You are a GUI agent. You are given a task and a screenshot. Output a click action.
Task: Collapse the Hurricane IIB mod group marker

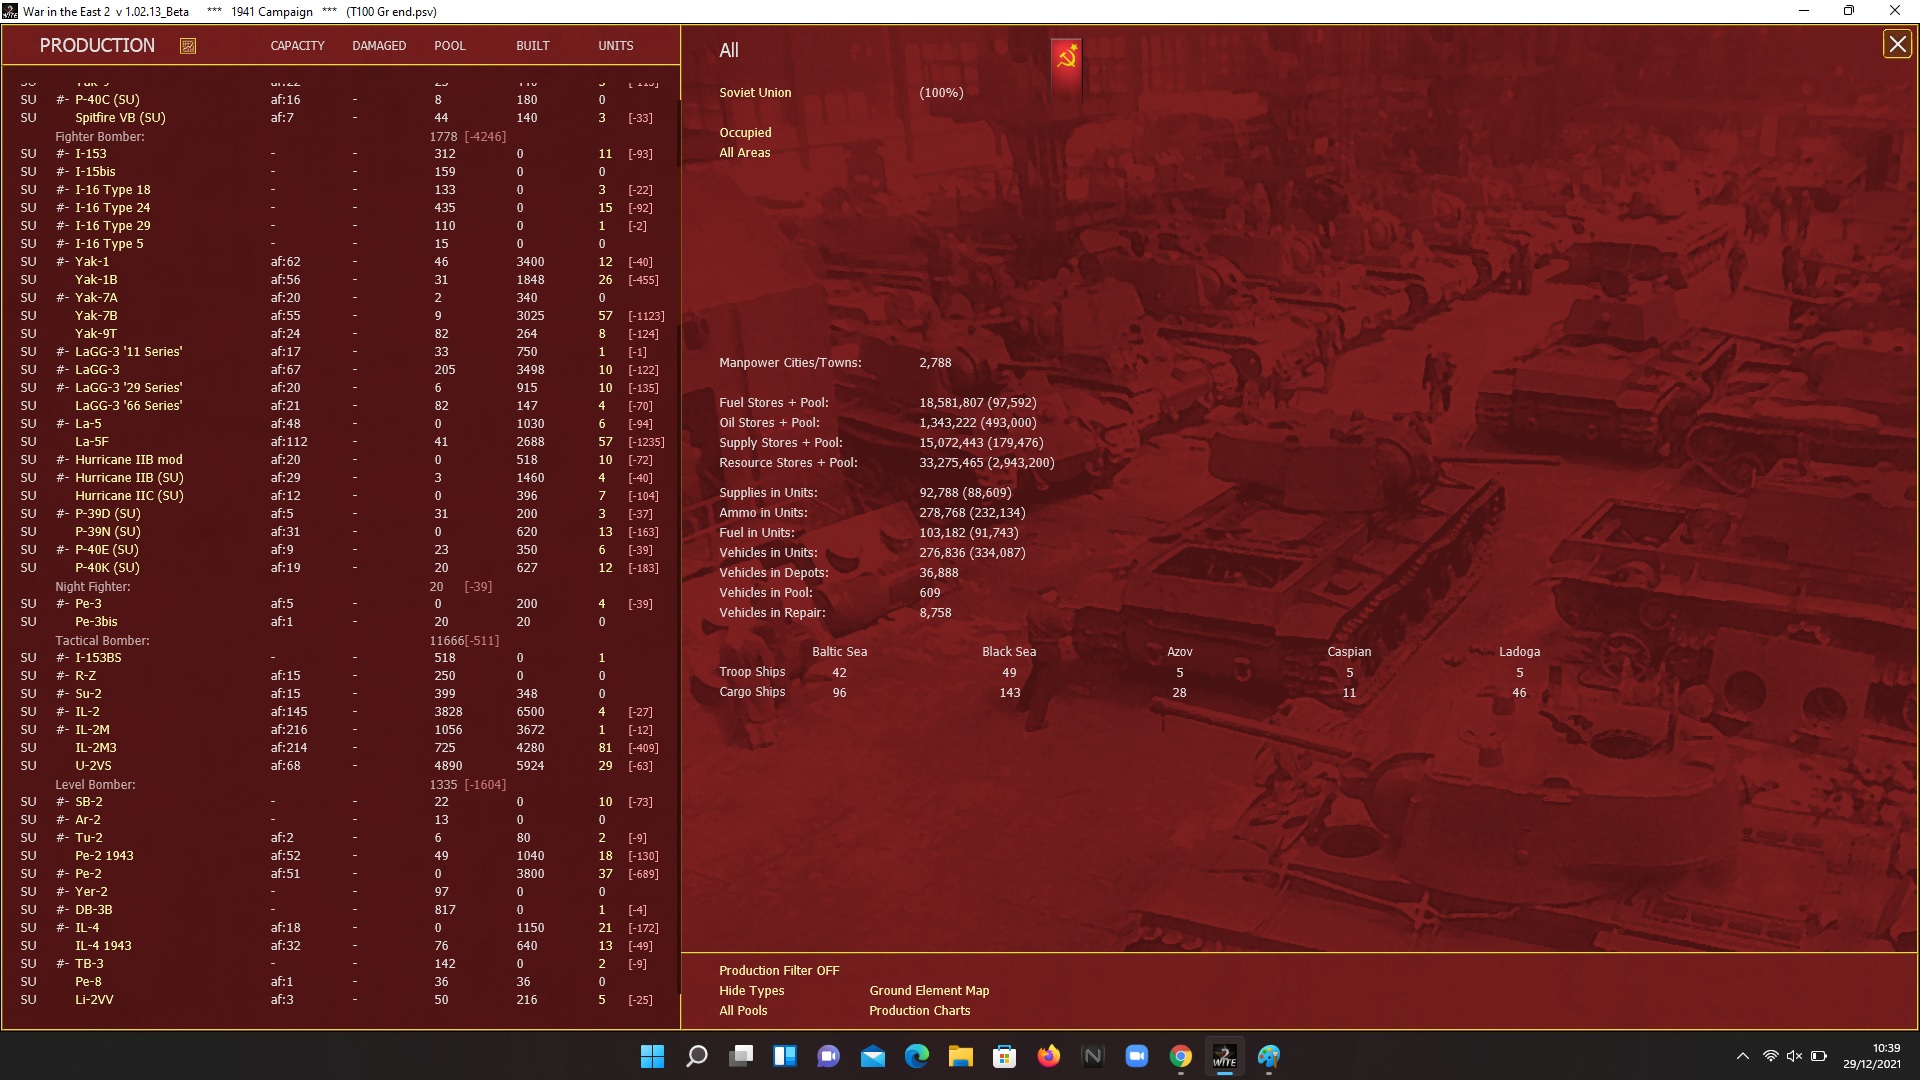click(x=62, y=460)
